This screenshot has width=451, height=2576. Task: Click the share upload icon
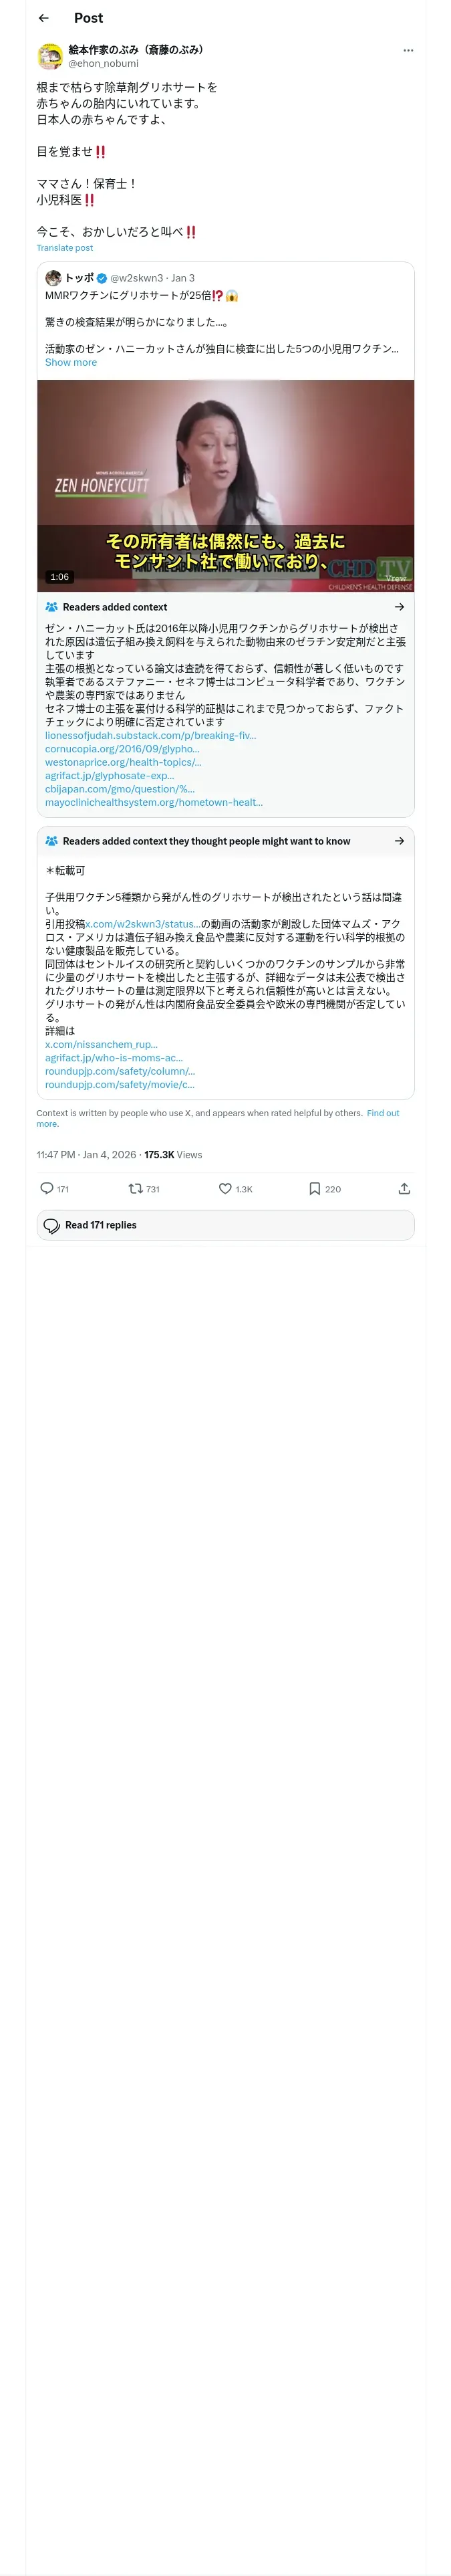[x=404, y=1188]
